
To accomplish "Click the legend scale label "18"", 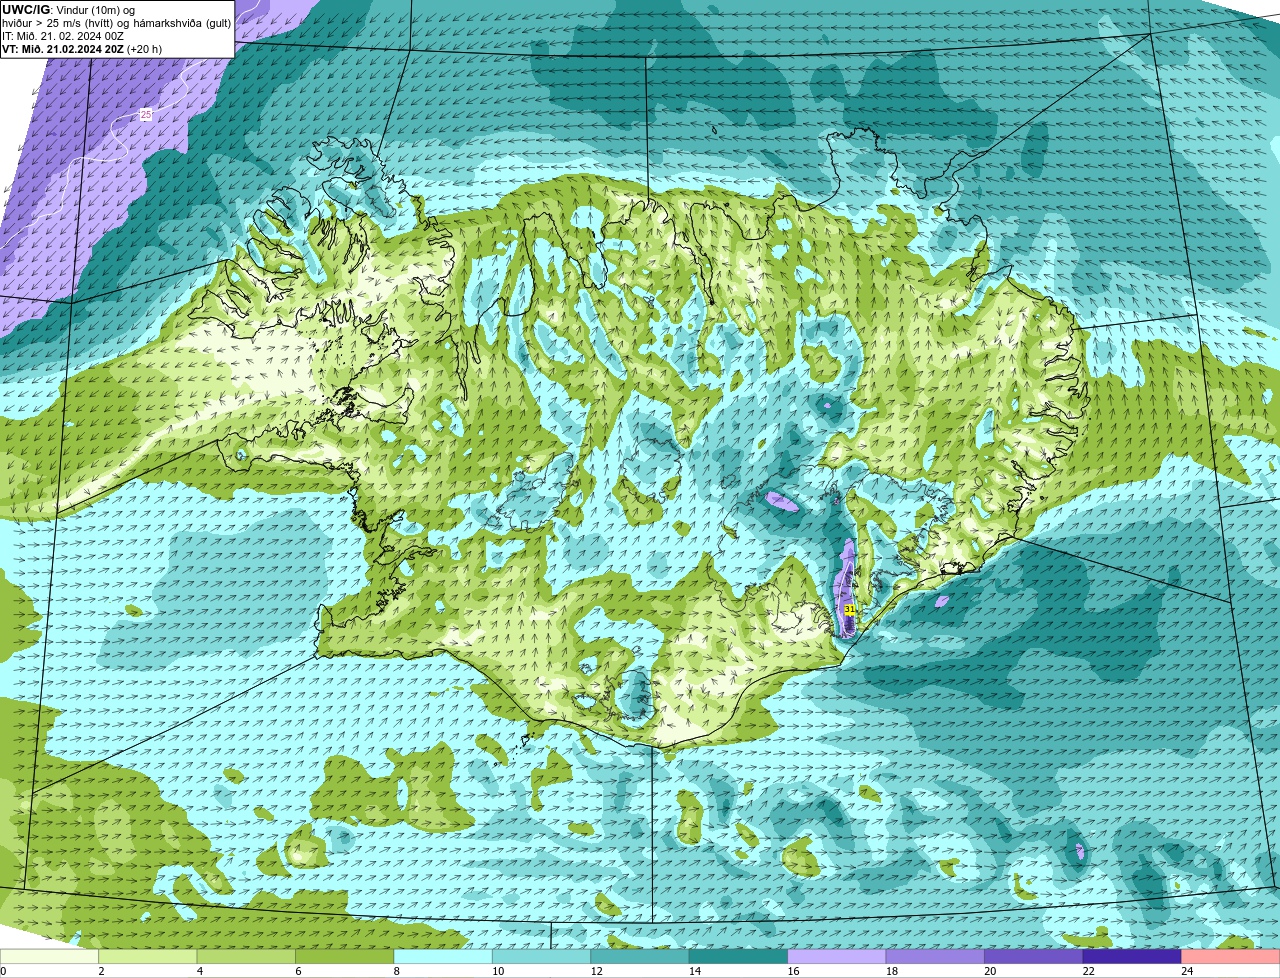I will click(x=892, y=971).
